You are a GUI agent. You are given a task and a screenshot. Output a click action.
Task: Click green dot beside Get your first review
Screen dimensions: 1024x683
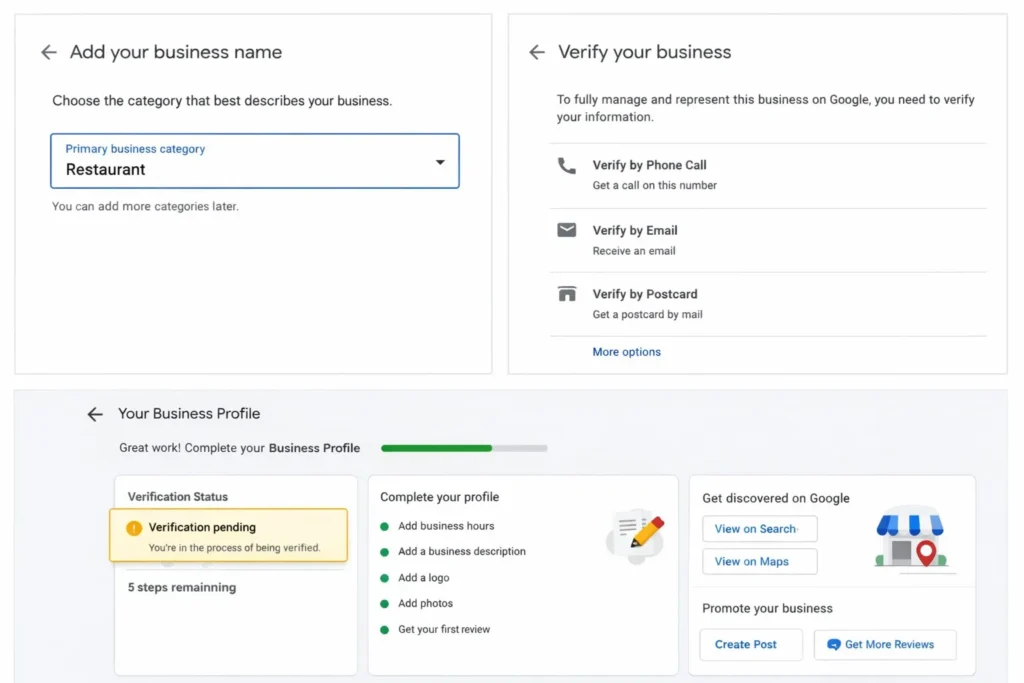385,630
